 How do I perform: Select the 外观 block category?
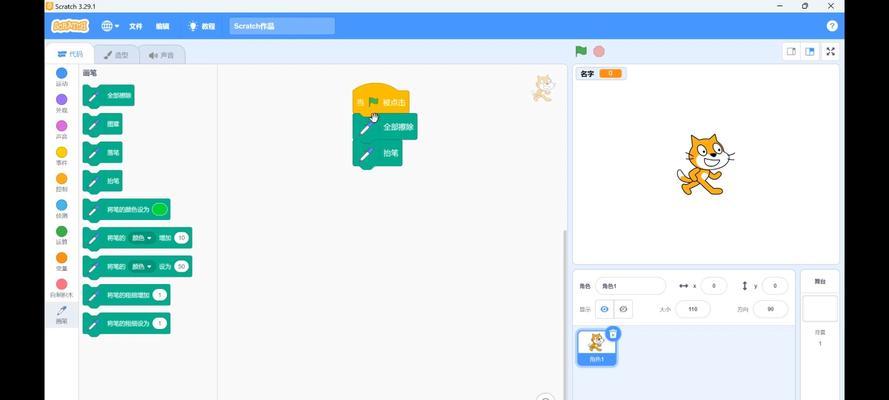tap(61, 104)
